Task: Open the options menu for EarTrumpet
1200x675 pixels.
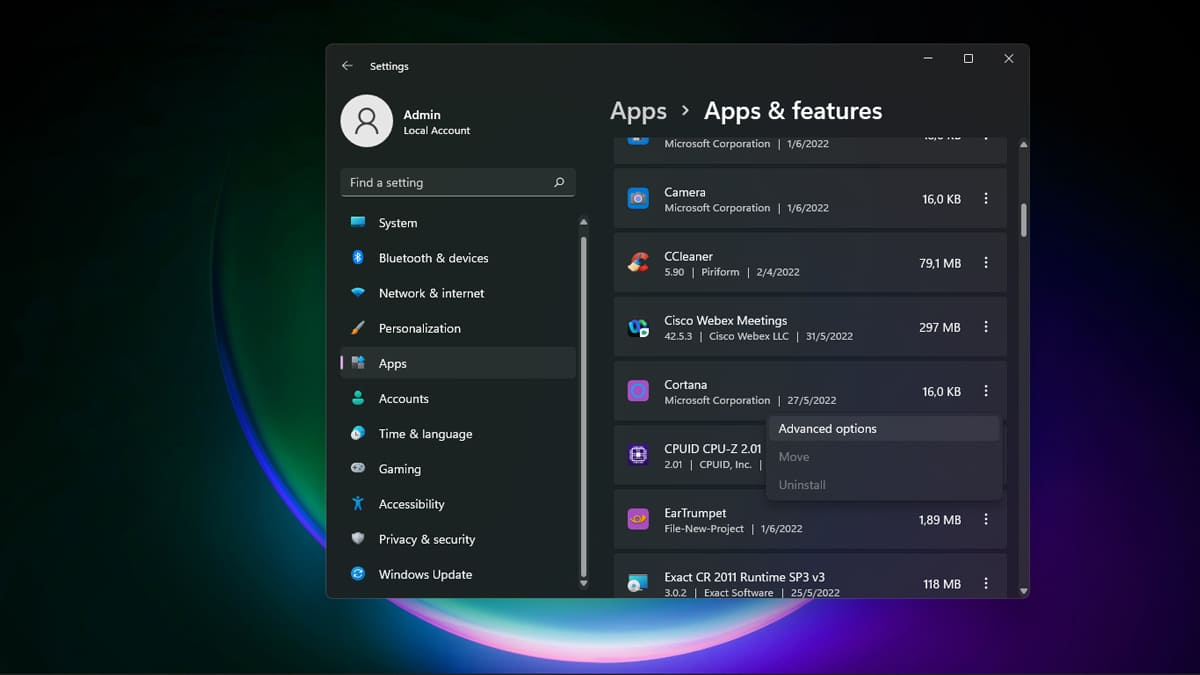Action: coord(986,519)
